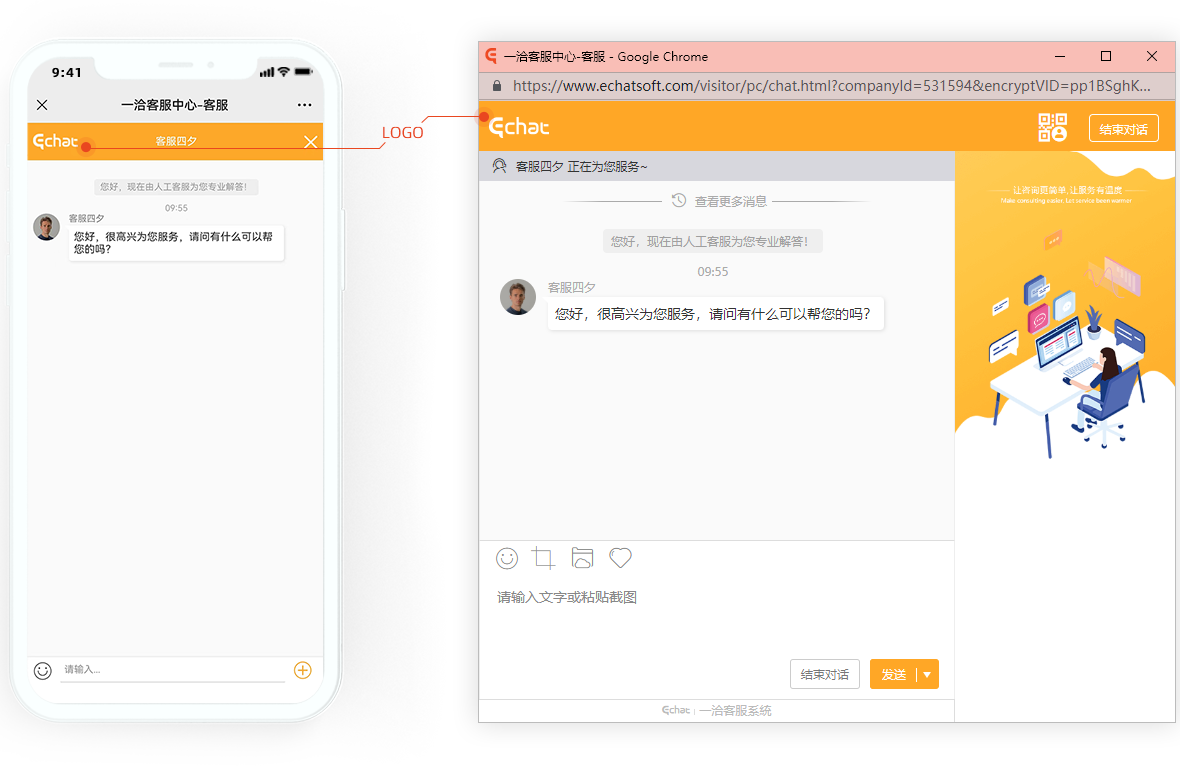Viewport: 1180px width, 768px height.
Task: Click 结束对话 button in the orange header
Action: pos(1123,129)
